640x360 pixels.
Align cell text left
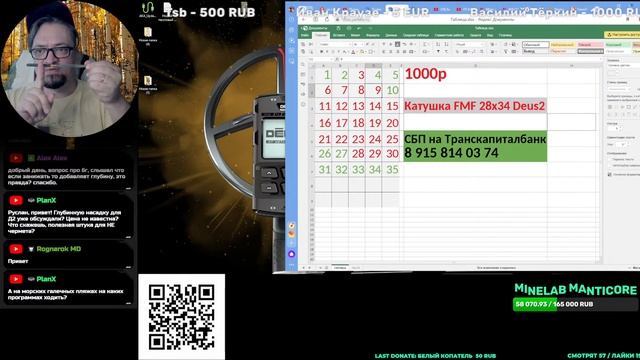(x=384, y=51)
